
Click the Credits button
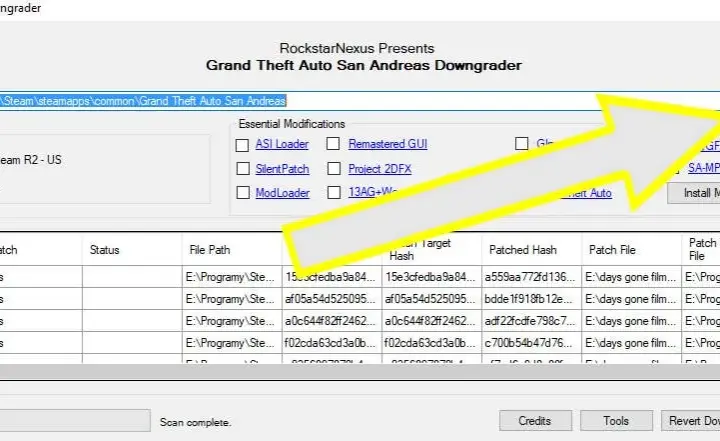tap(535, 421)
